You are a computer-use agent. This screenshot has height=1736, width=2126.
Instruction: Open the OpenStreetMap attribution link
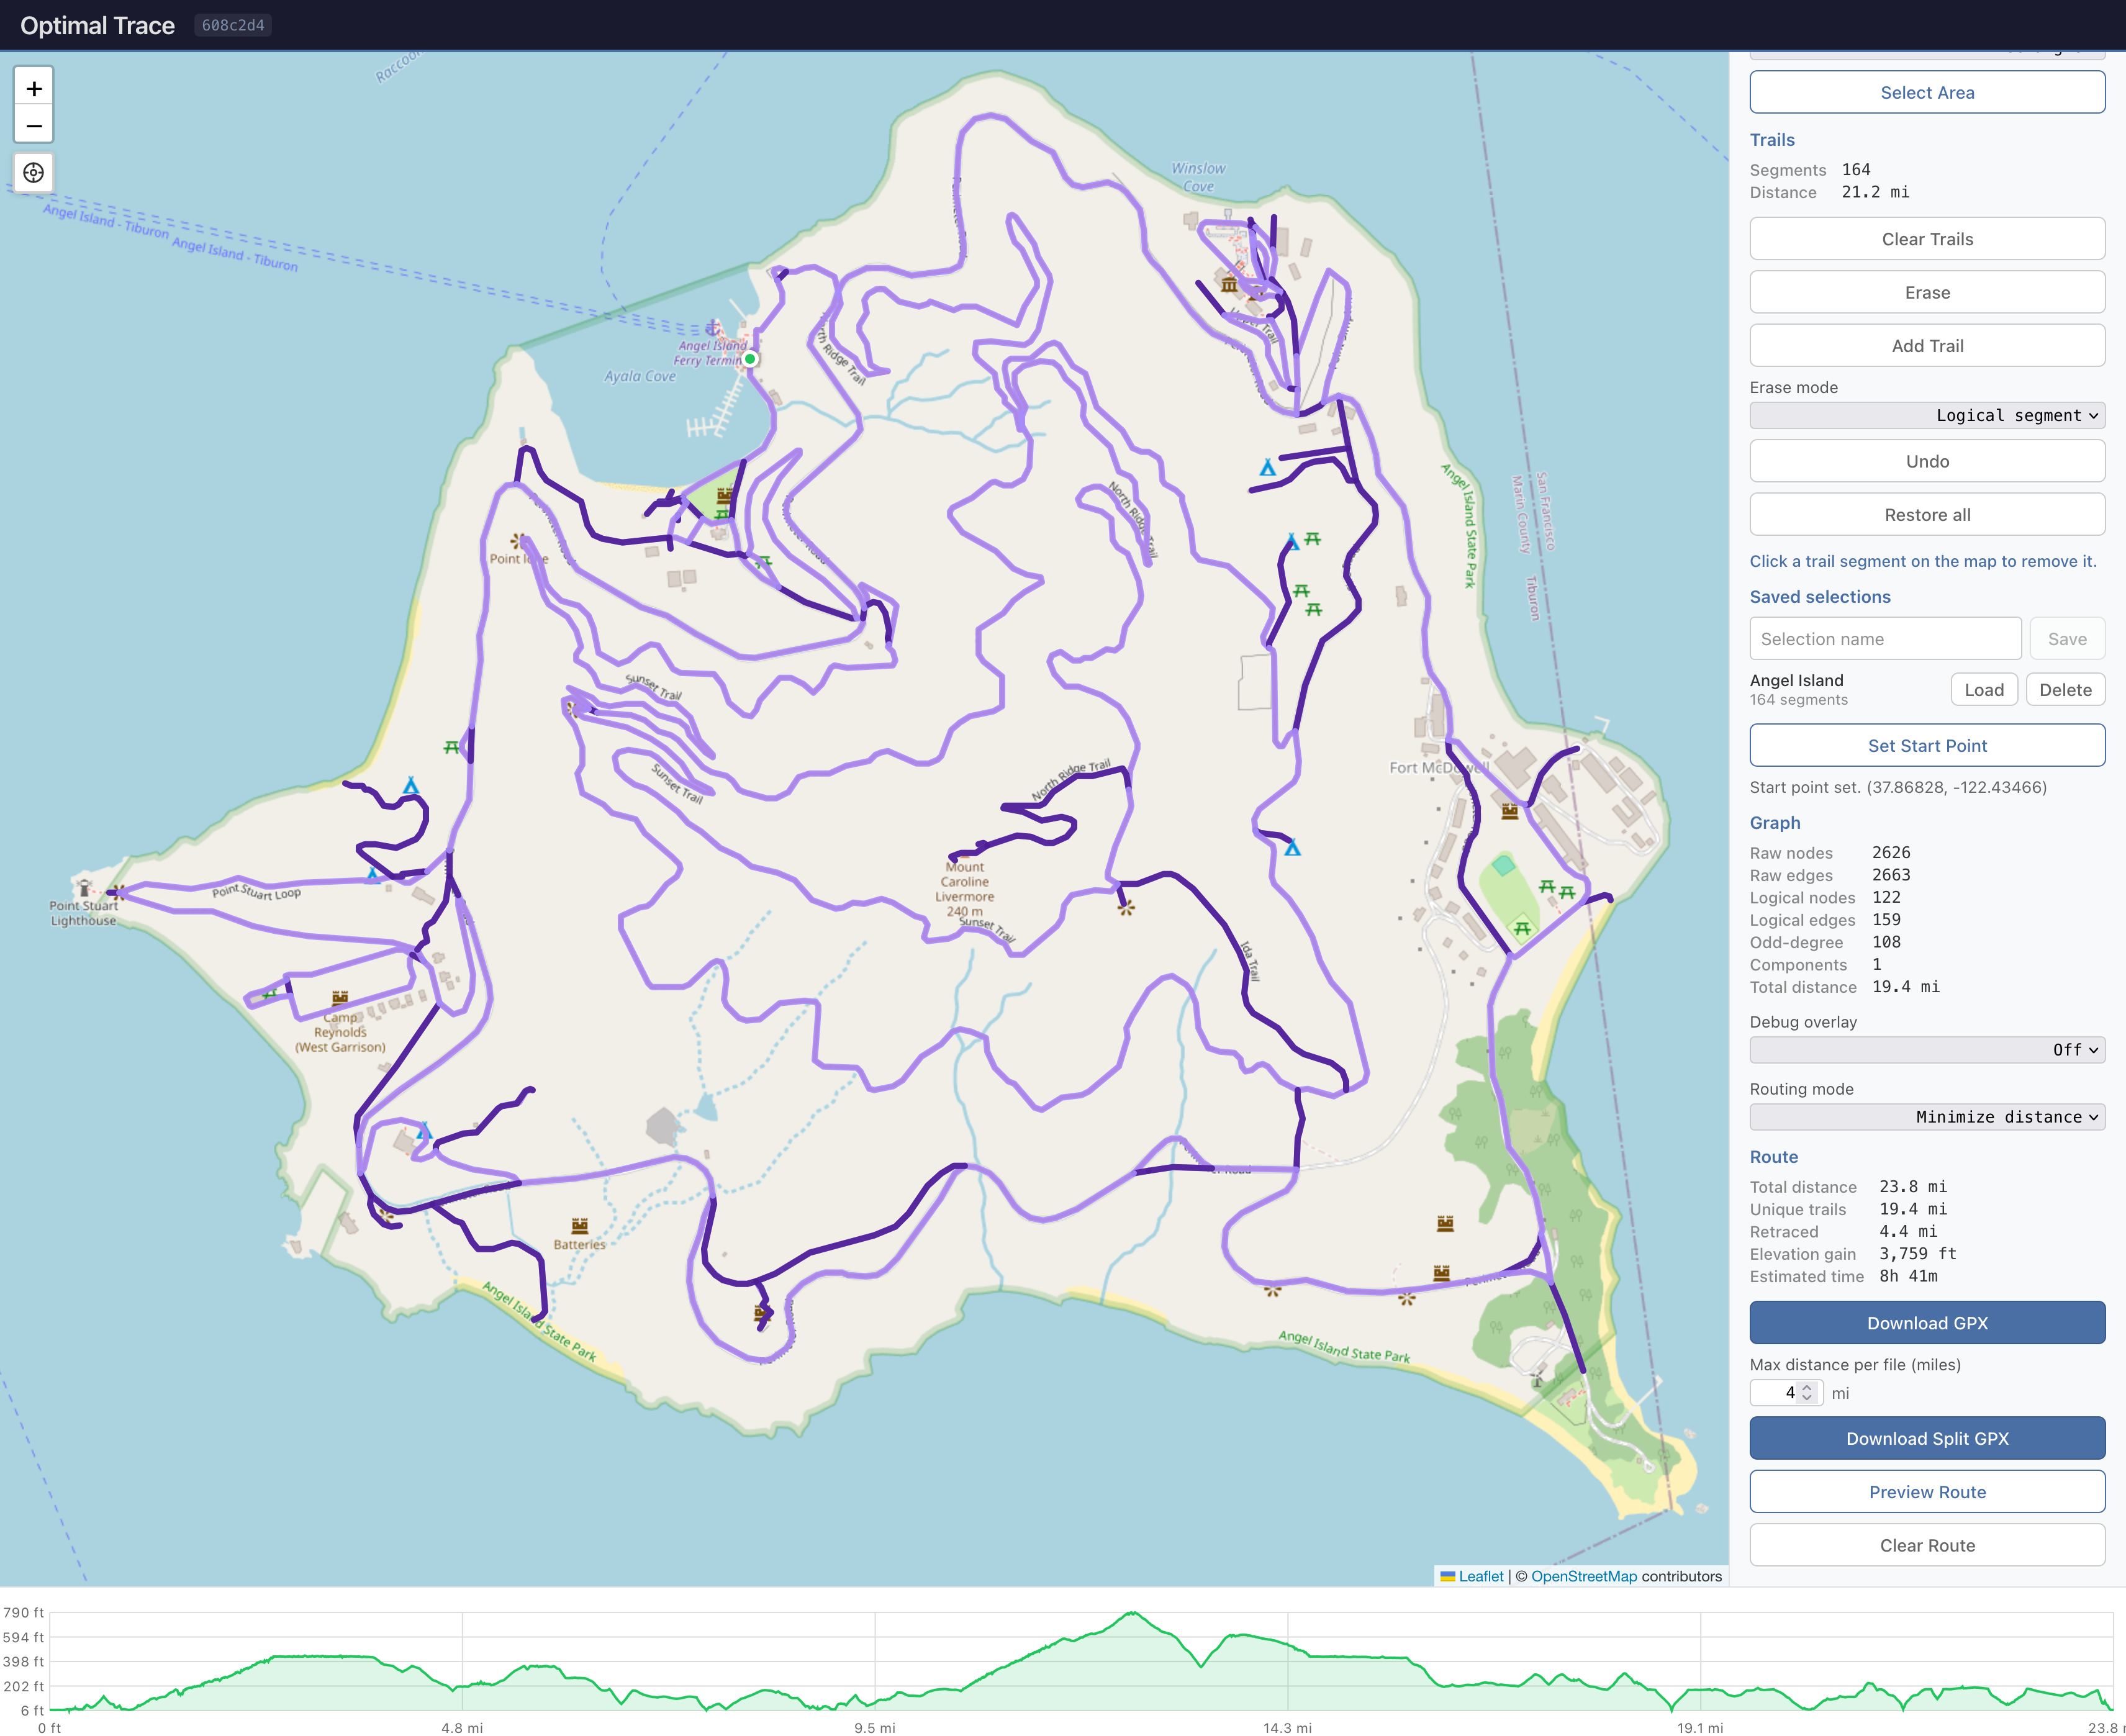tap(1583, 1577)
